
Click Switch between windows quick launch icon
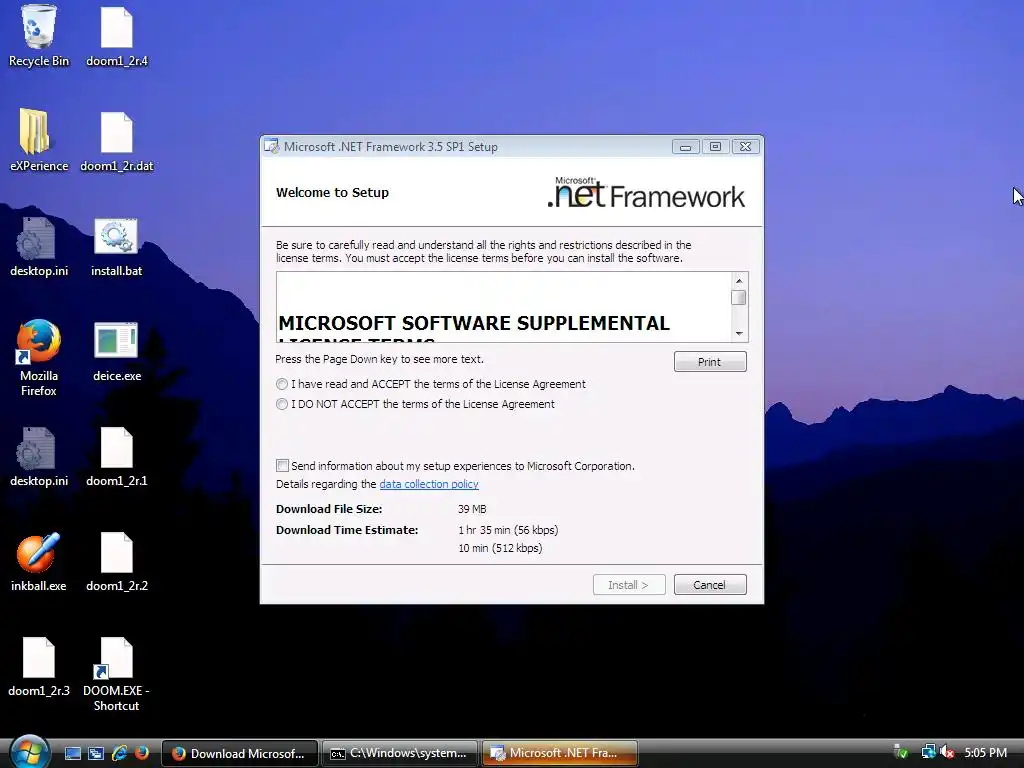(x=96, y=753)
